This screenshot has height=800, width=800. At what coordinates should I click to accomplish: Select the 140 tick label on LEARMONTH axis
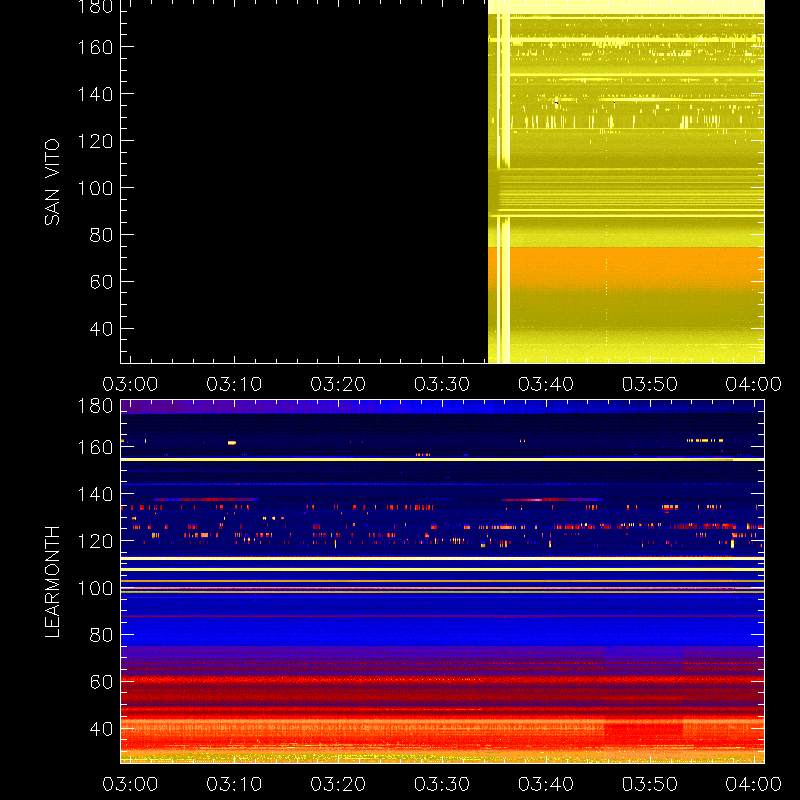[95, 494]
